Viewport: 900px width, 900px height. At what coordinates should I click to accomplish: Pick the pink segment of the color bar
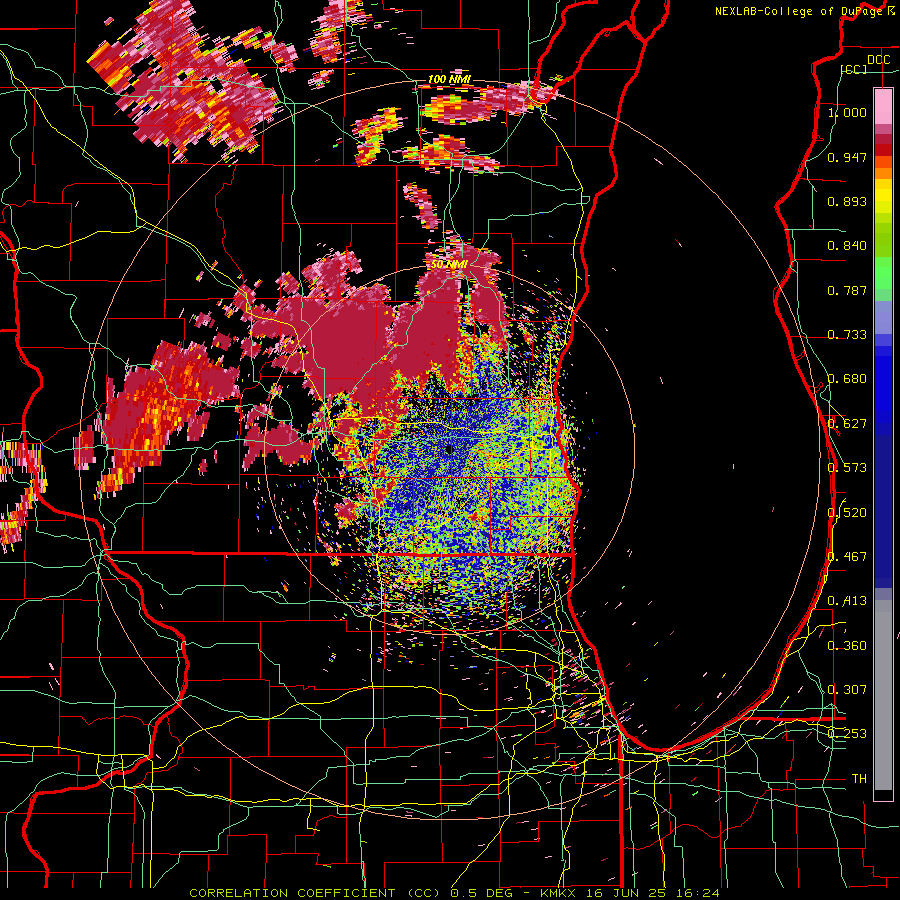tap(883, 106)
